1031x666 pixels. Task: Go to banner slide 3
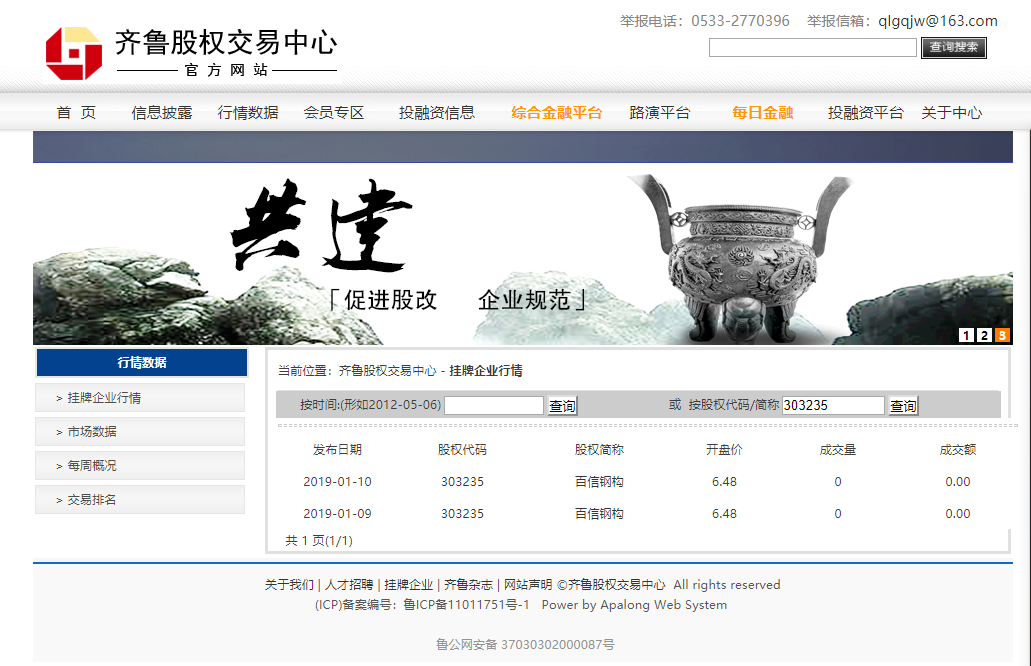click(1001, 335)
